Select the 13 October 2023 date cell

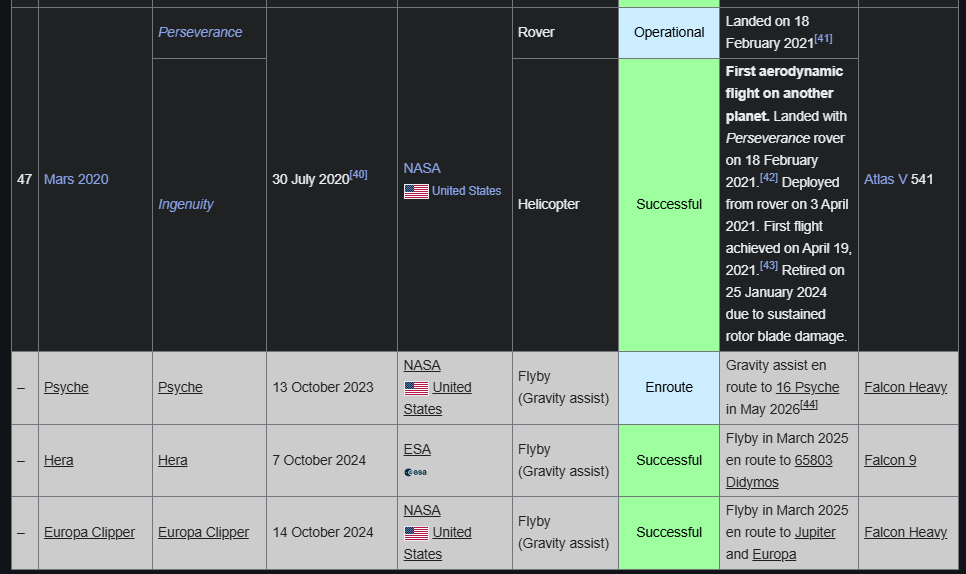331,387
